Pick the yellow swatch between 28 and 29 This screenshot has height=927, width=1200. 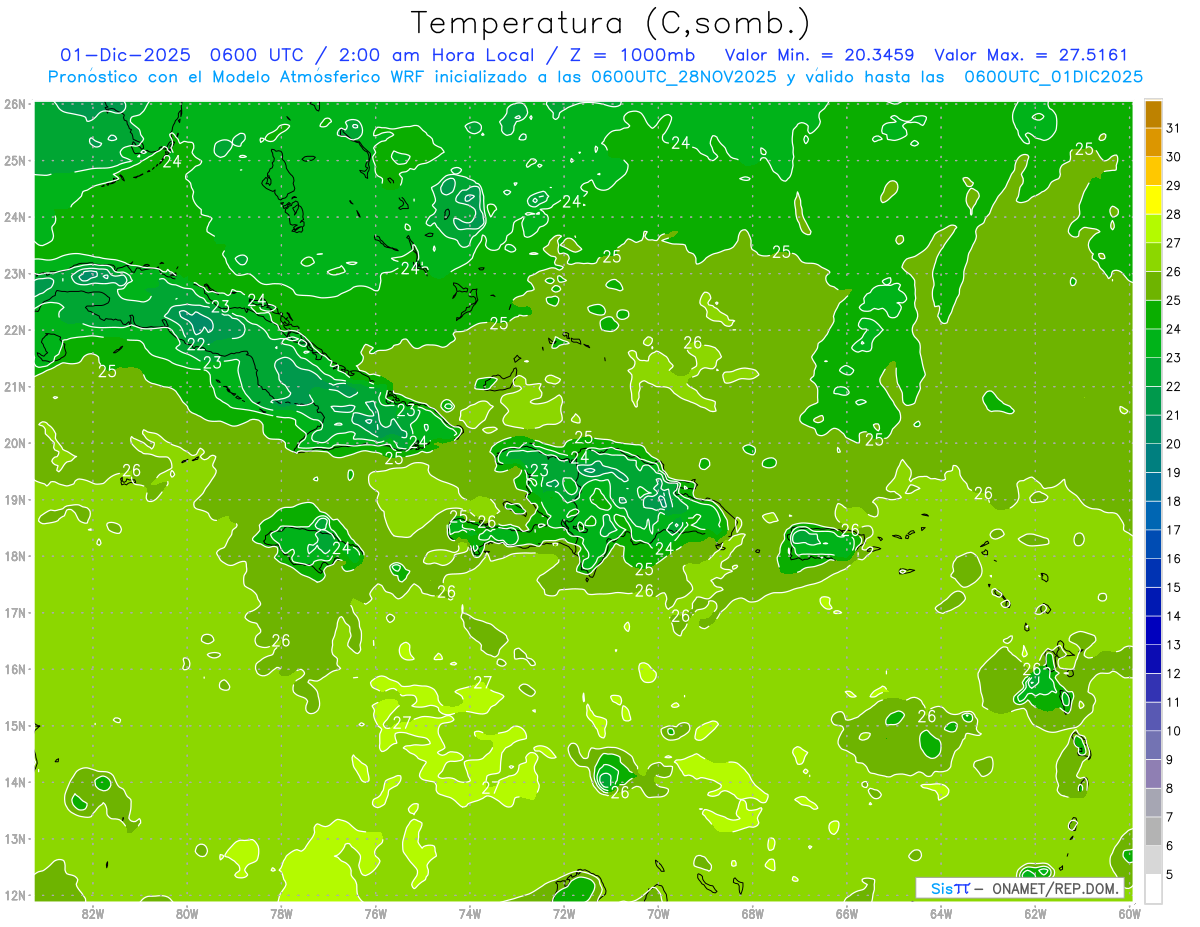(1153, 200)
